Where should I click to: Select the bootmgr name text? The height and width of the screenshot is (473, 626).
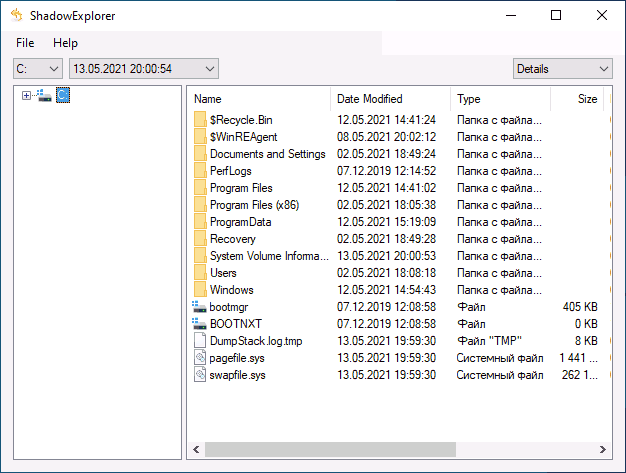click(x=229, y=307)
